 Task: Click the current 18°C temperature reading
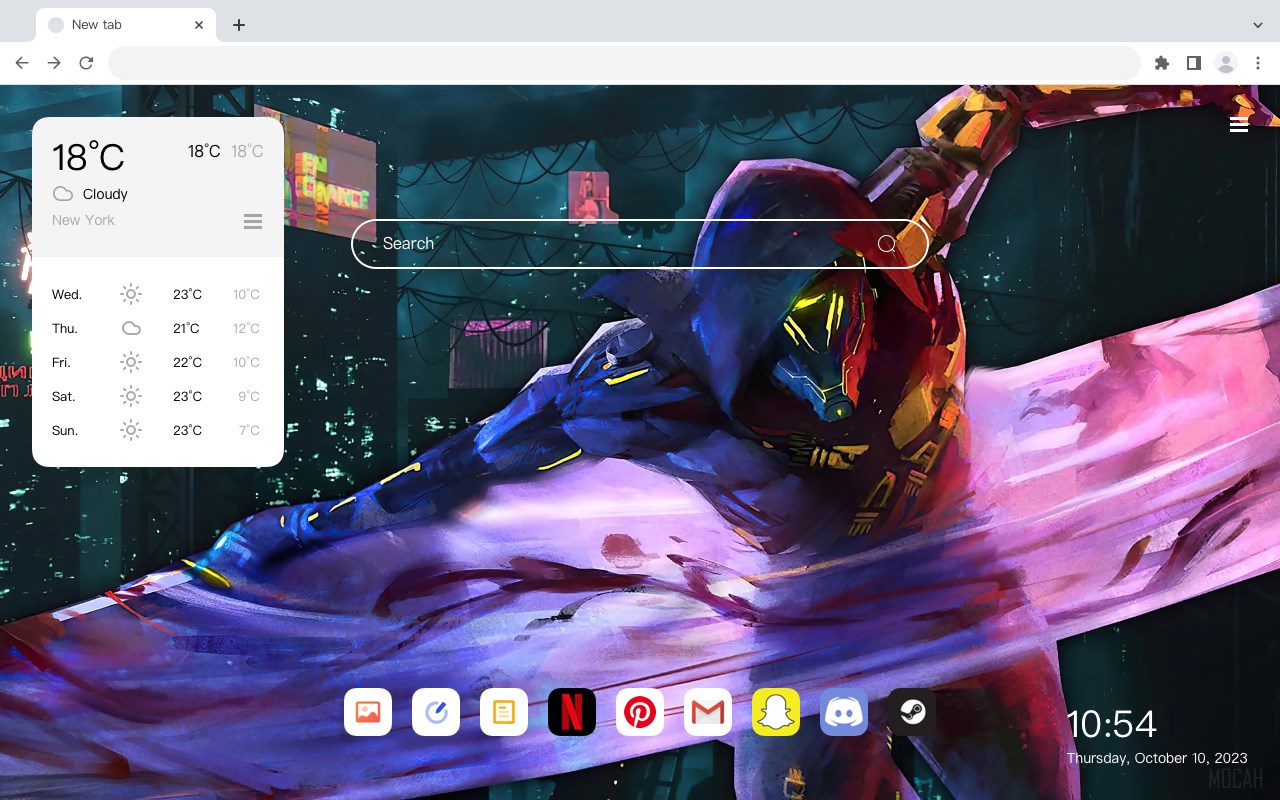point(88,157)
